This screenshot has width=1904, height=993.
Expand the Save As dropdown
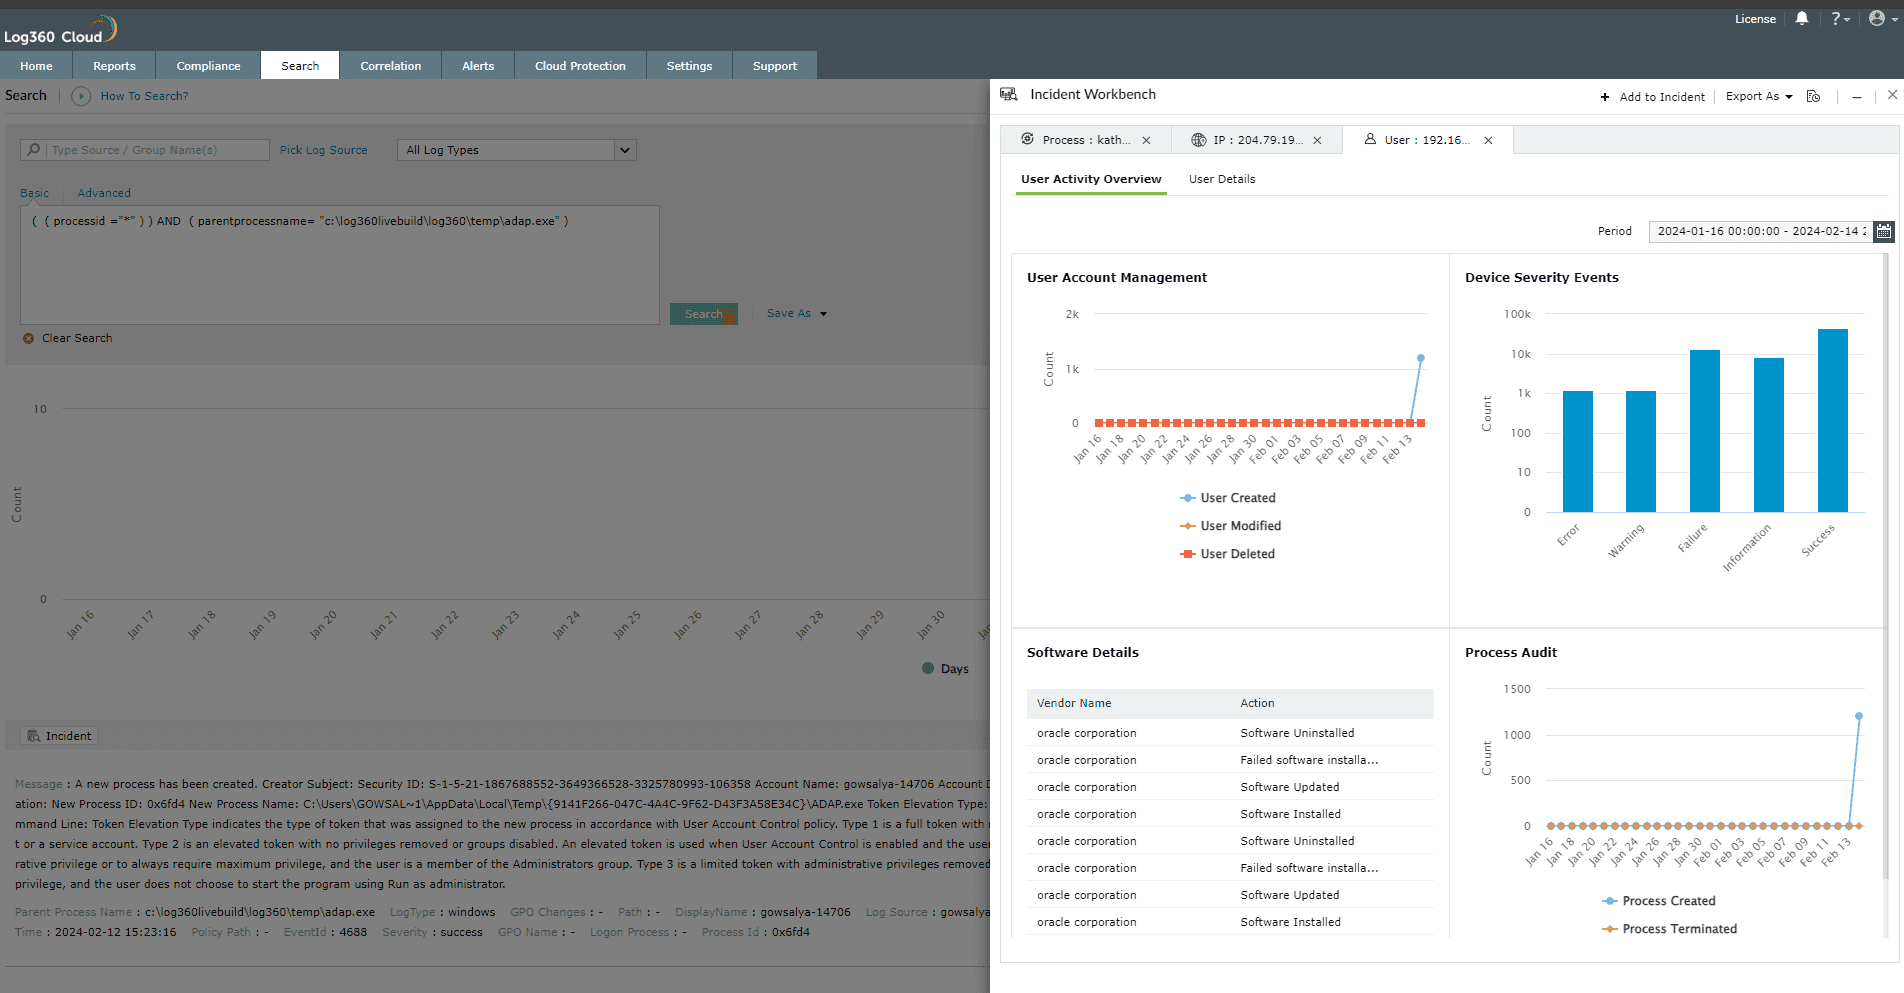[797, 313]
